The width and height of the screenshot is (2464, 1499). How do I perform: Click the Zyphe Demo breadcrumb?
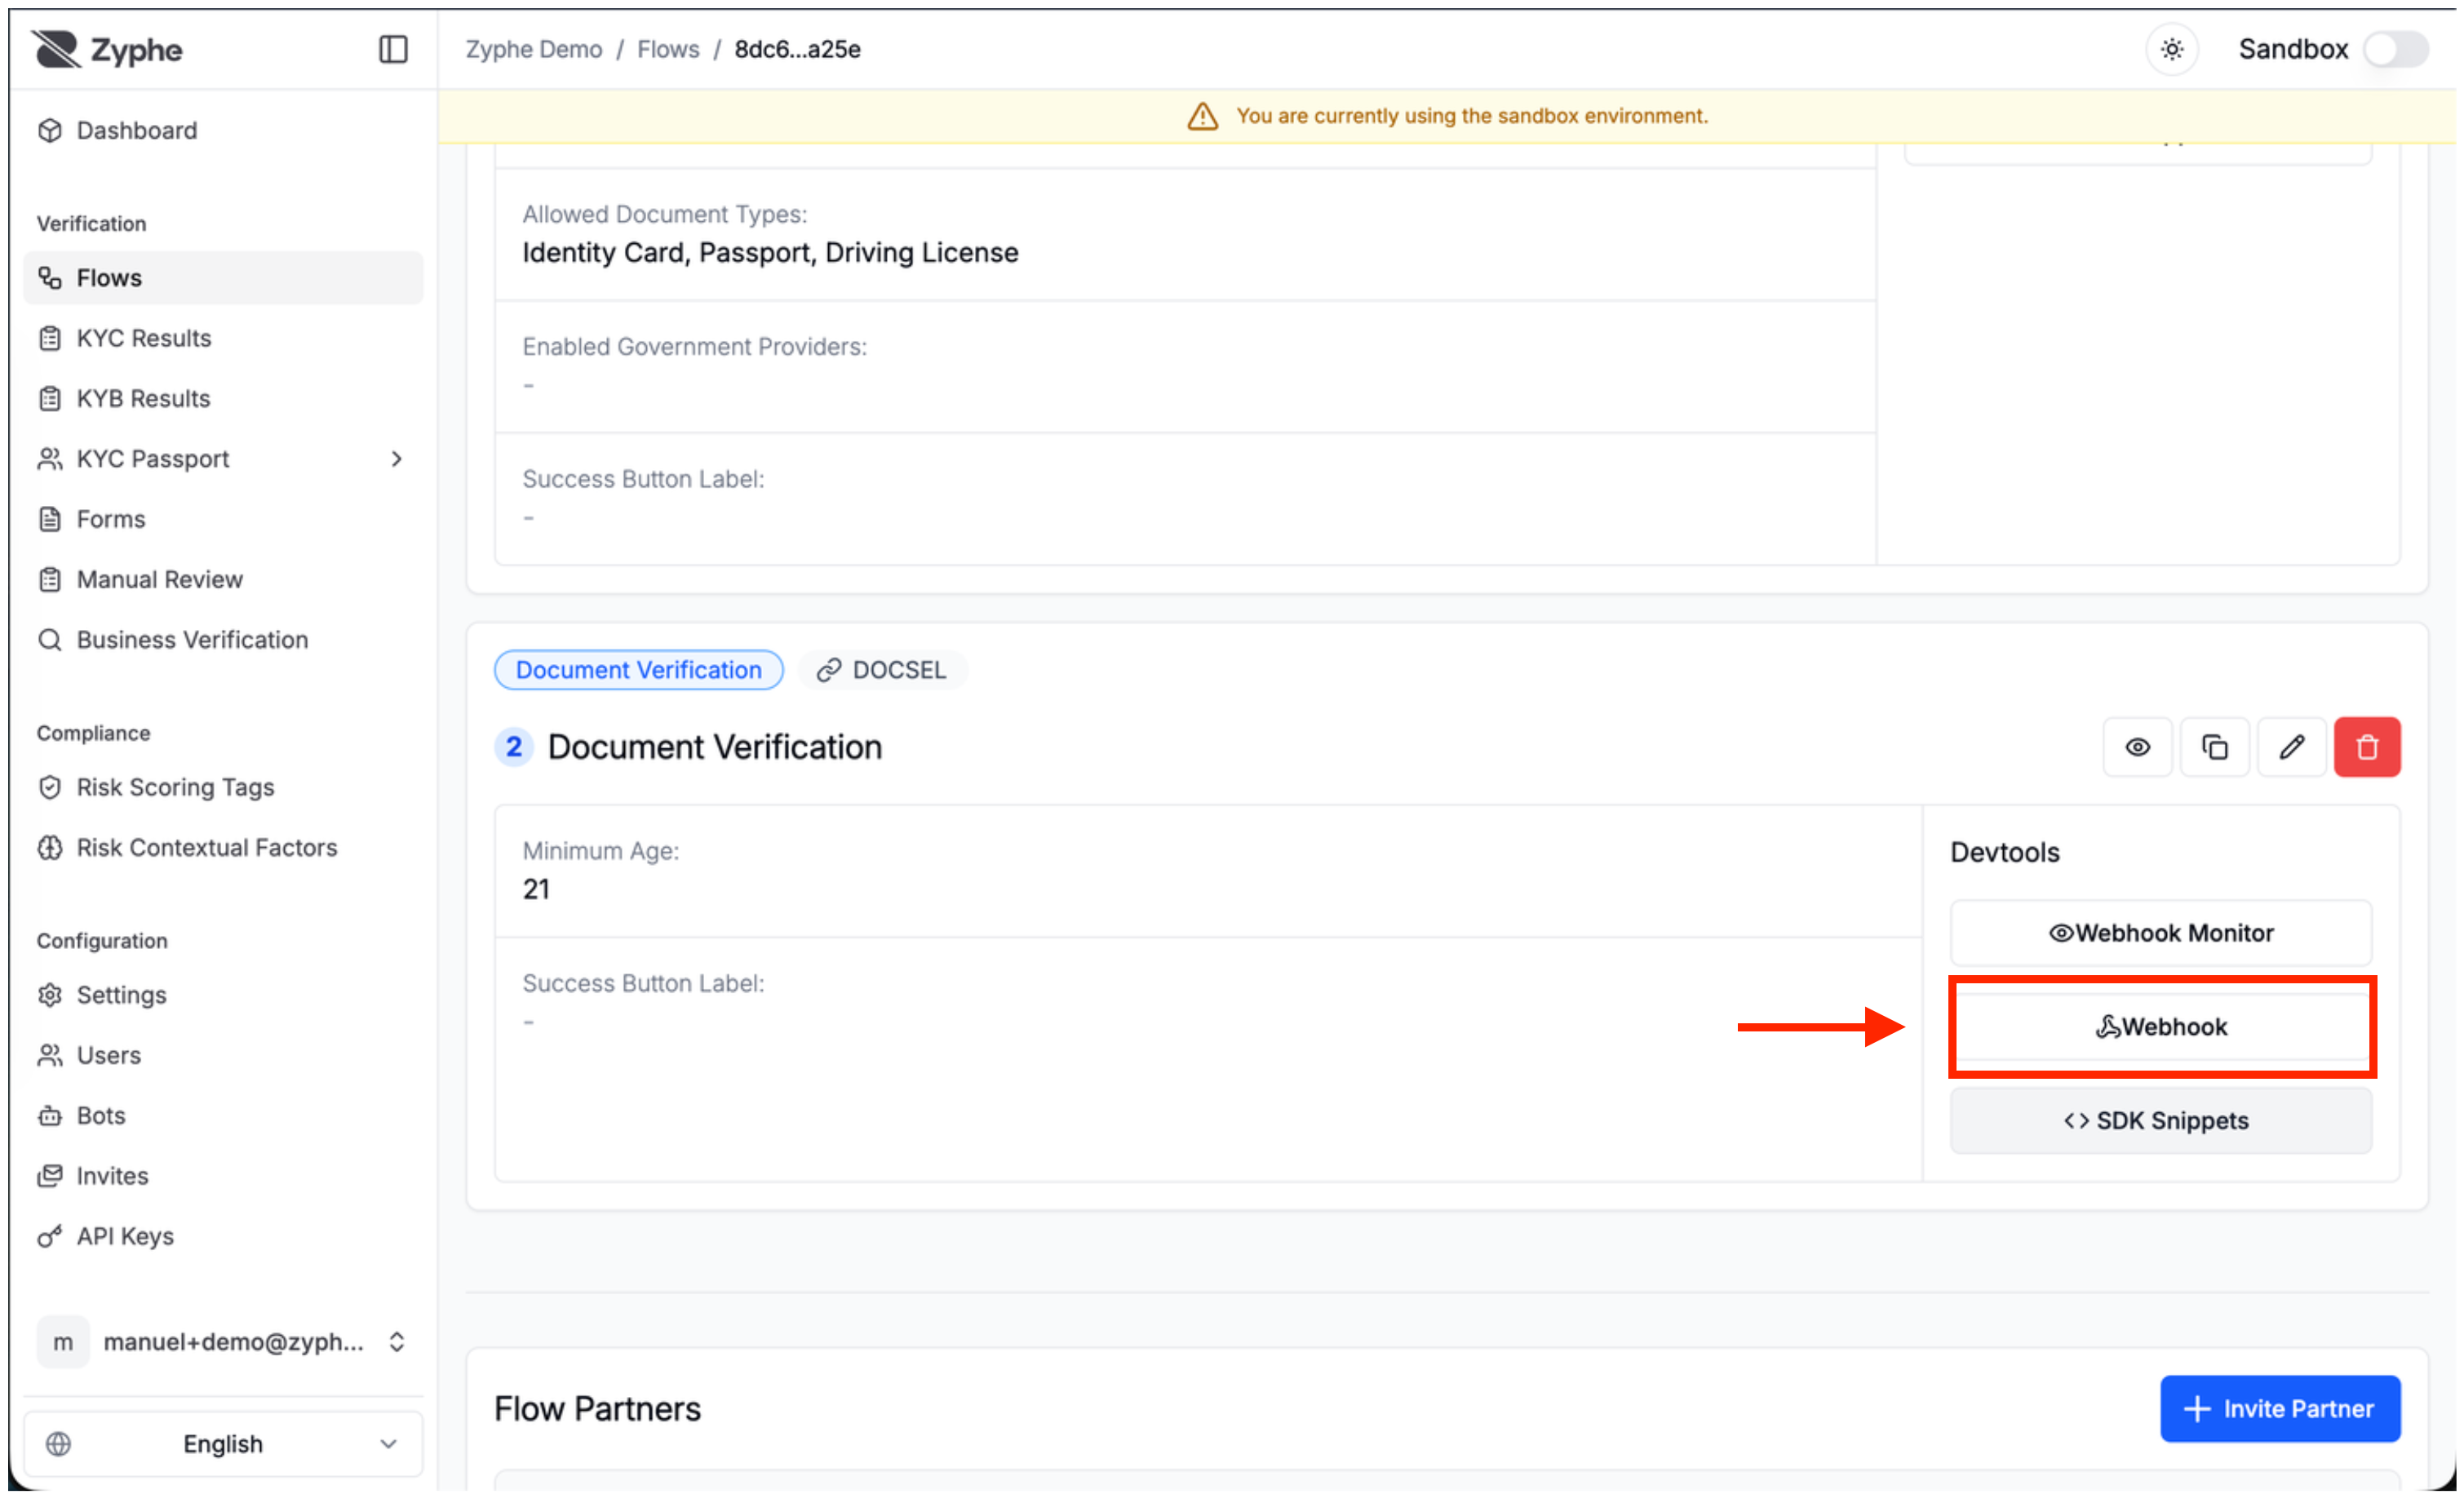pos(534,49)
